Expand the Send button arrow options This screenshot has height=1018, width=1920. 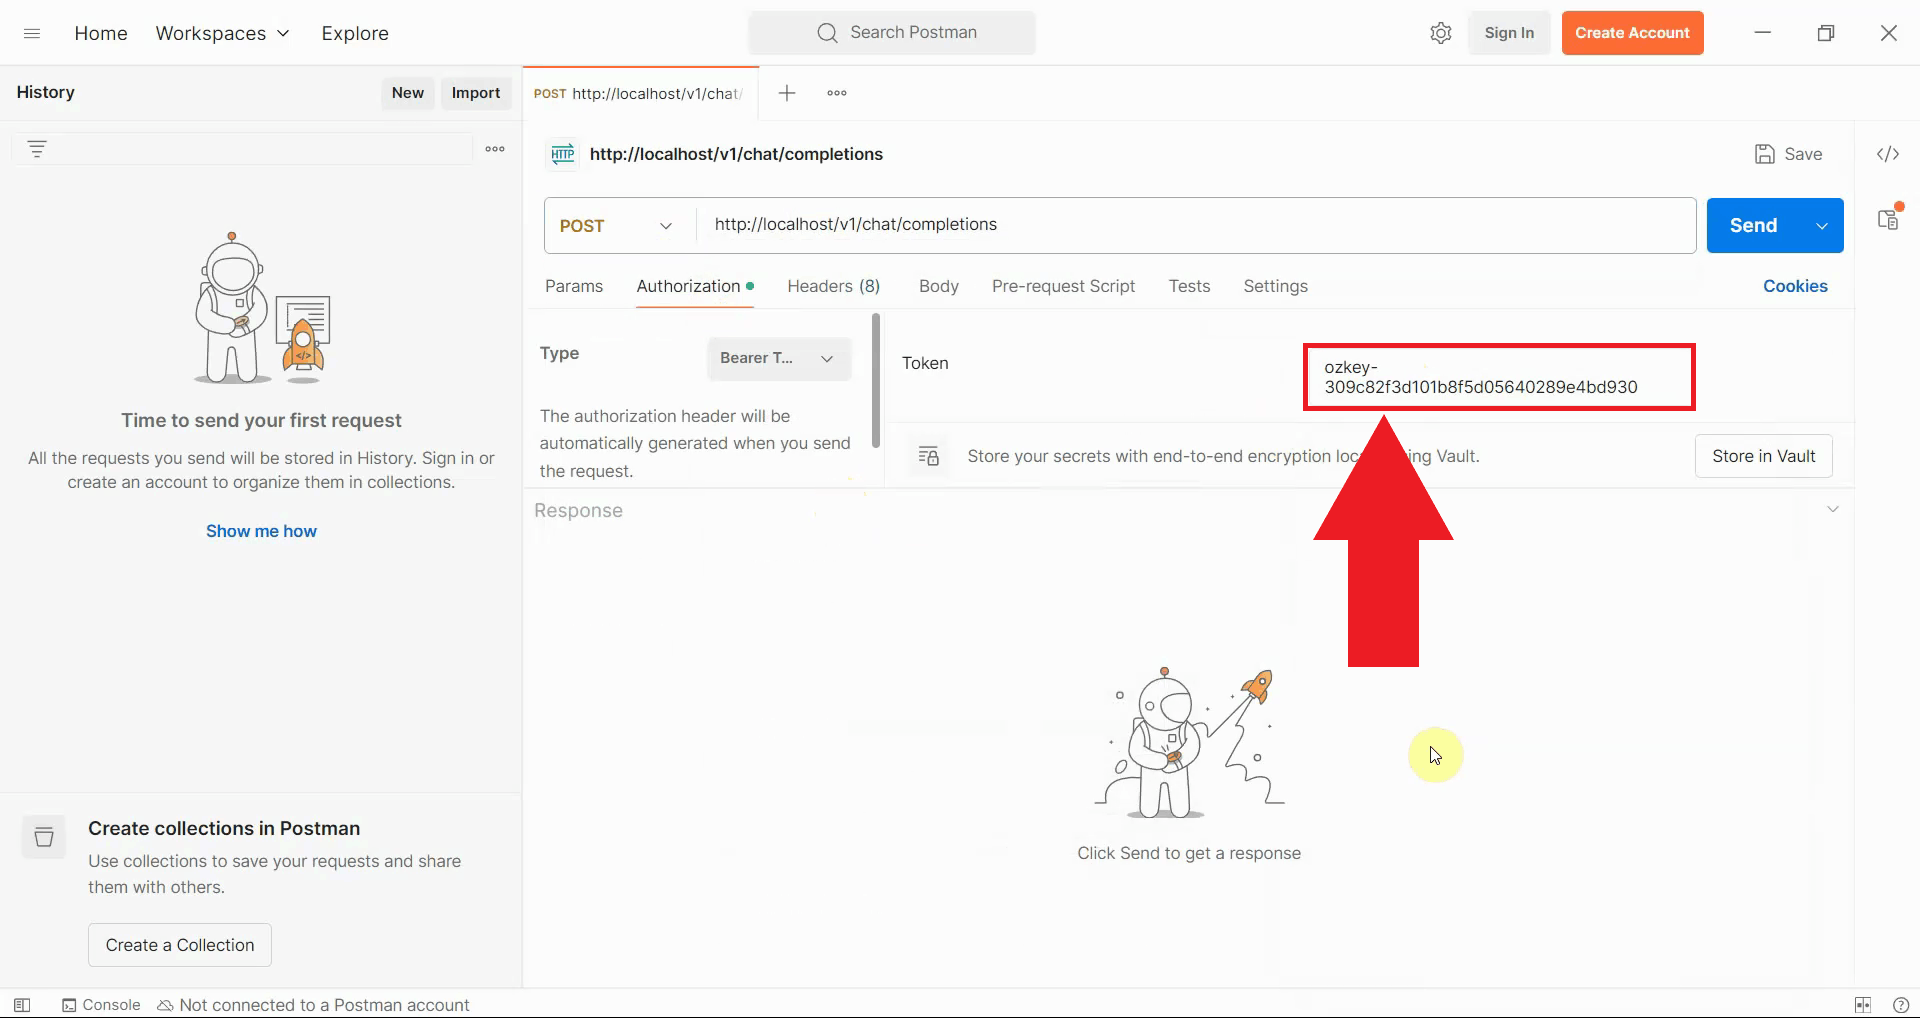point(1822,226)
